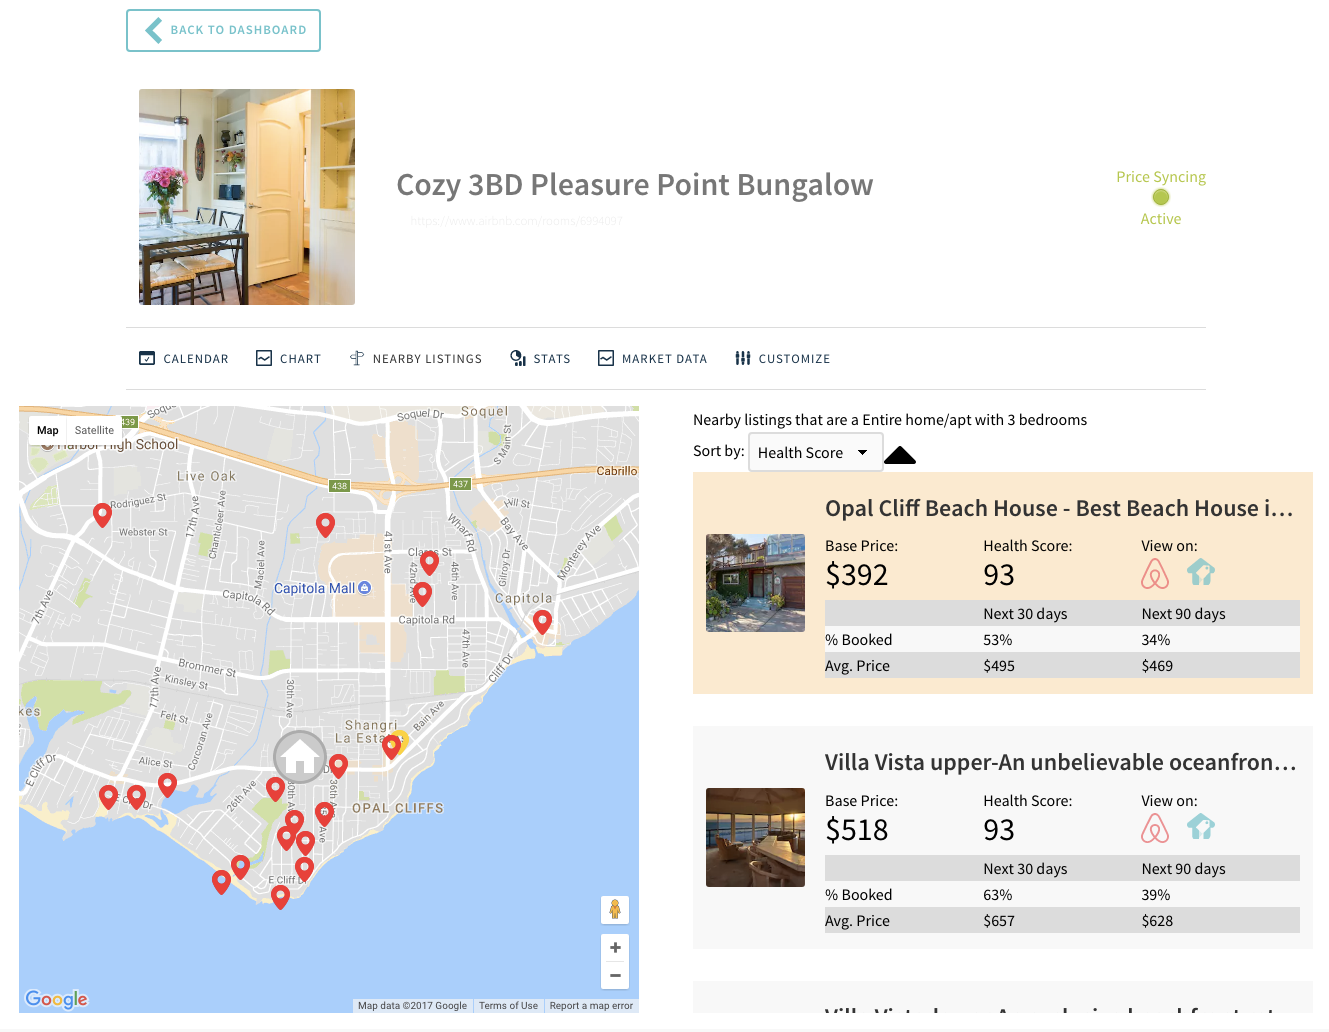View Opal Cliff listing on HomeAway
Image resolution: width=1329 pixels, height=1032 pixels.
(x=1200, y=573)
